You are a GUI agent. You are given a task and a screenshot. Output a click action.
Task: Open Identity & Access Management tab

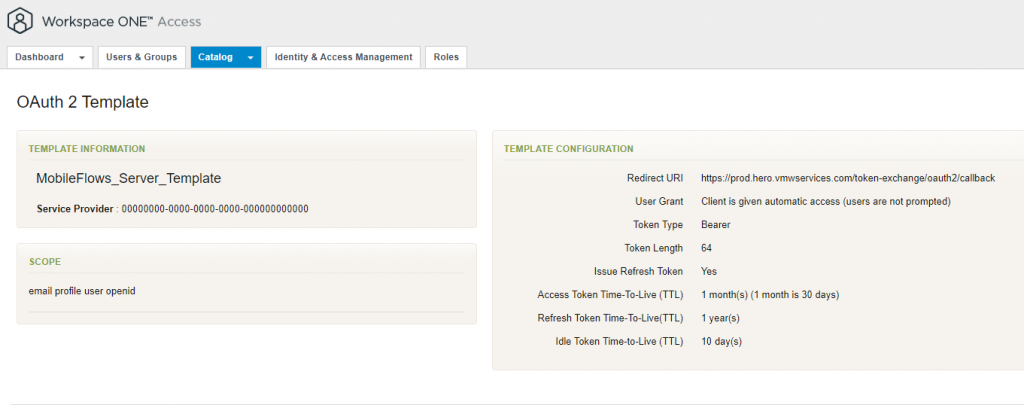(344, 57)
